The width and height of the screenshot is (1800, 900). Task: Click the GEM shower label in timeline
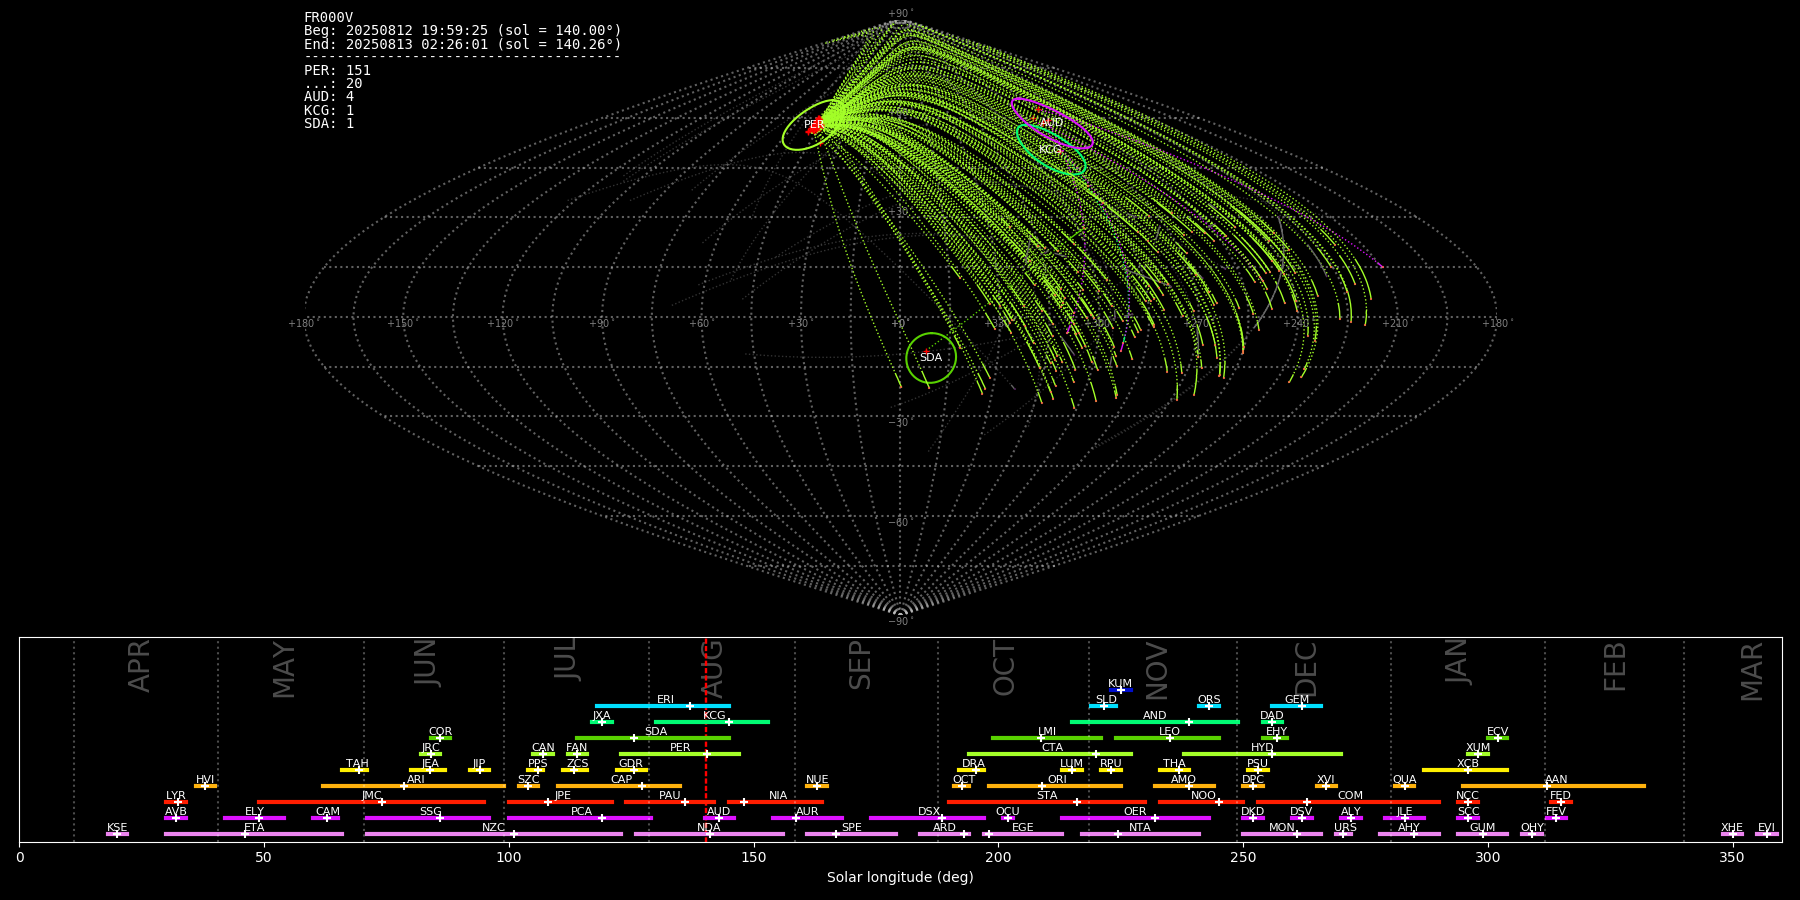point(1297,700)
